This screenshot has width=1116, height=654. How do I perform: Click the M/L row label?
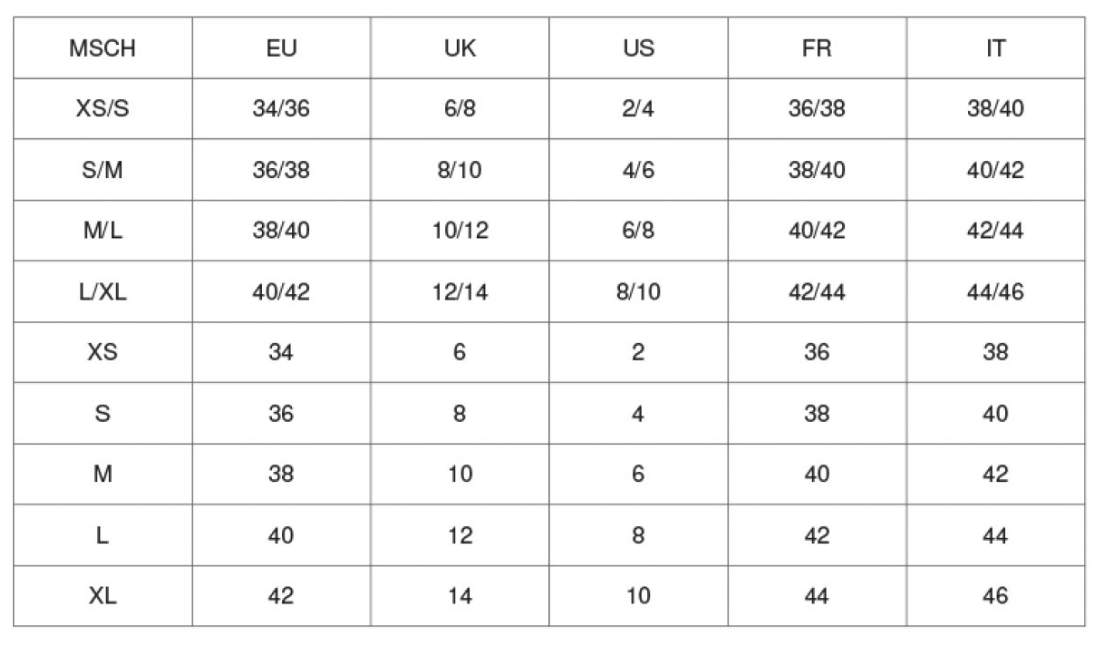[102, 231]
